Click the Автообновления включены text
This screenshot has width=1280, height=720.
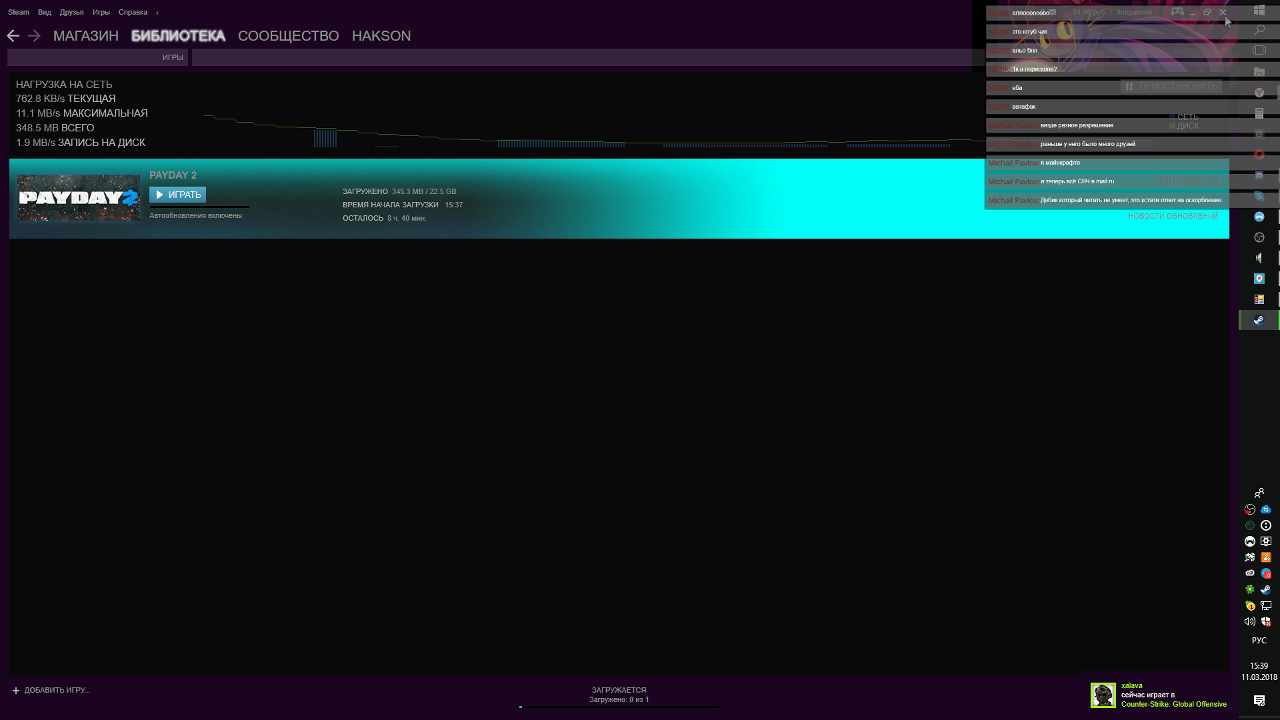[196, 216]
